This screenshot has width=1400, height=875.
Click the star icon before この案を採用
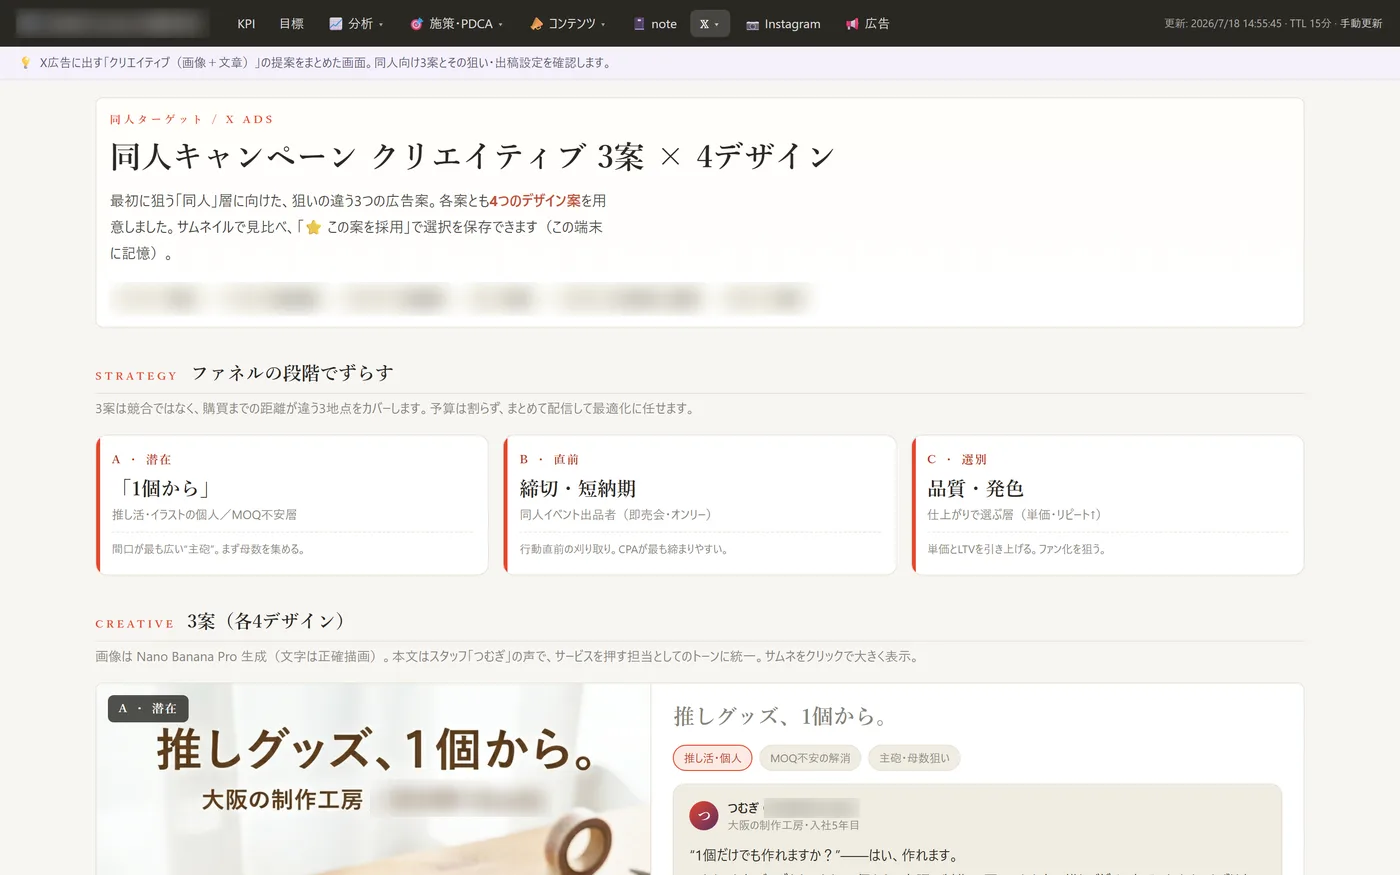tap(313, 227)
